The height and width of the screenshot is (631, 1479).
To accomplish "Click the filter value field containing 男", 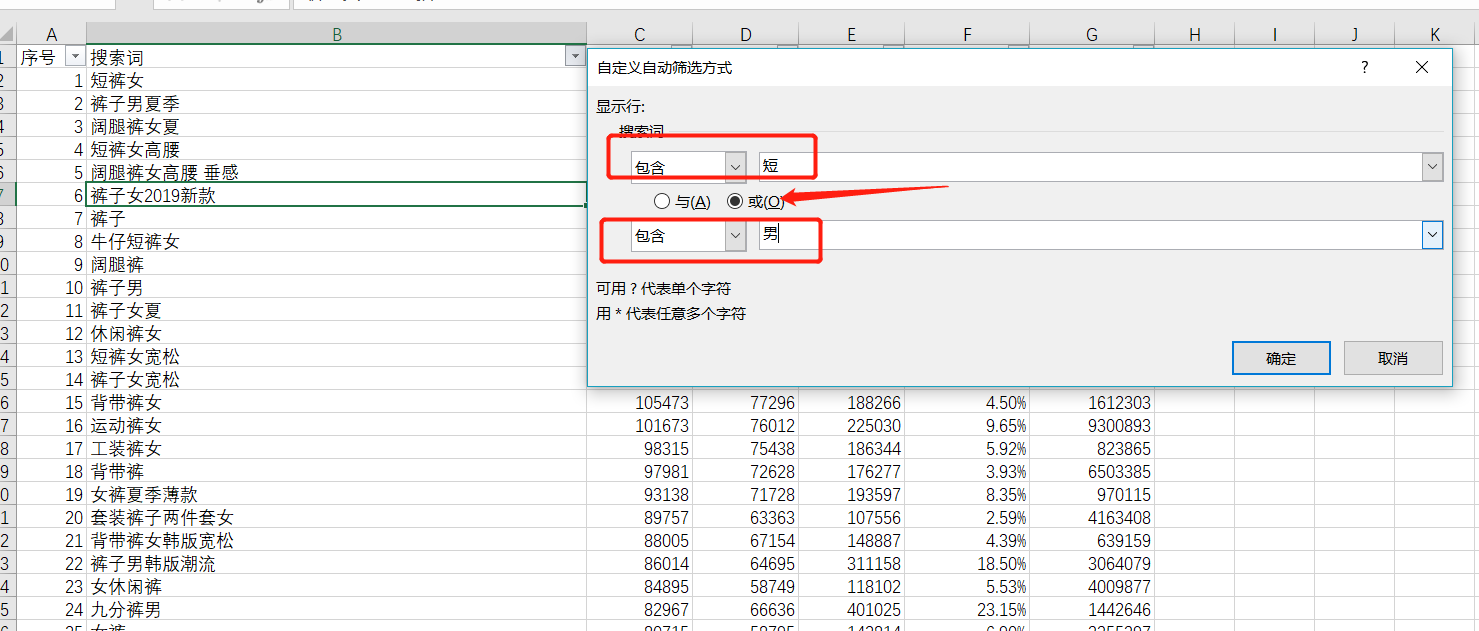I will coord(1090,235).
